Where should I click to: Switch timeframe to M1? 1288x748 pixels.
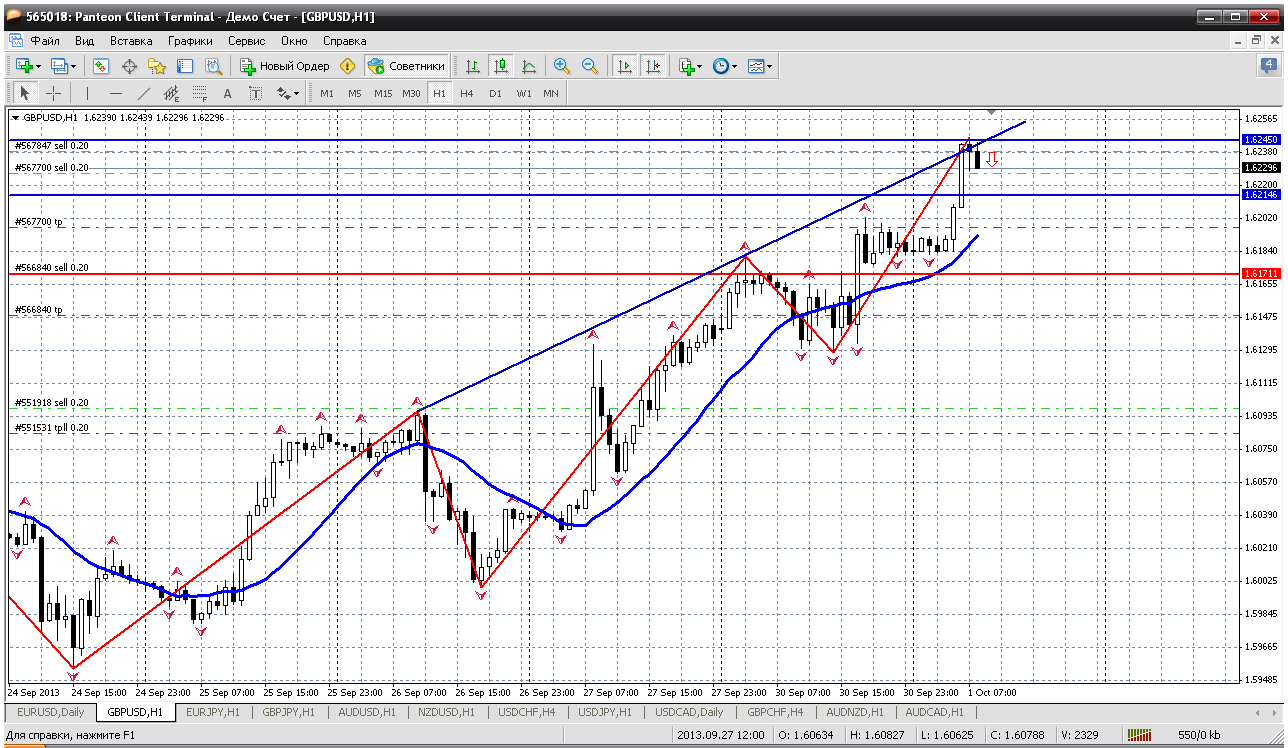[327, 93]
